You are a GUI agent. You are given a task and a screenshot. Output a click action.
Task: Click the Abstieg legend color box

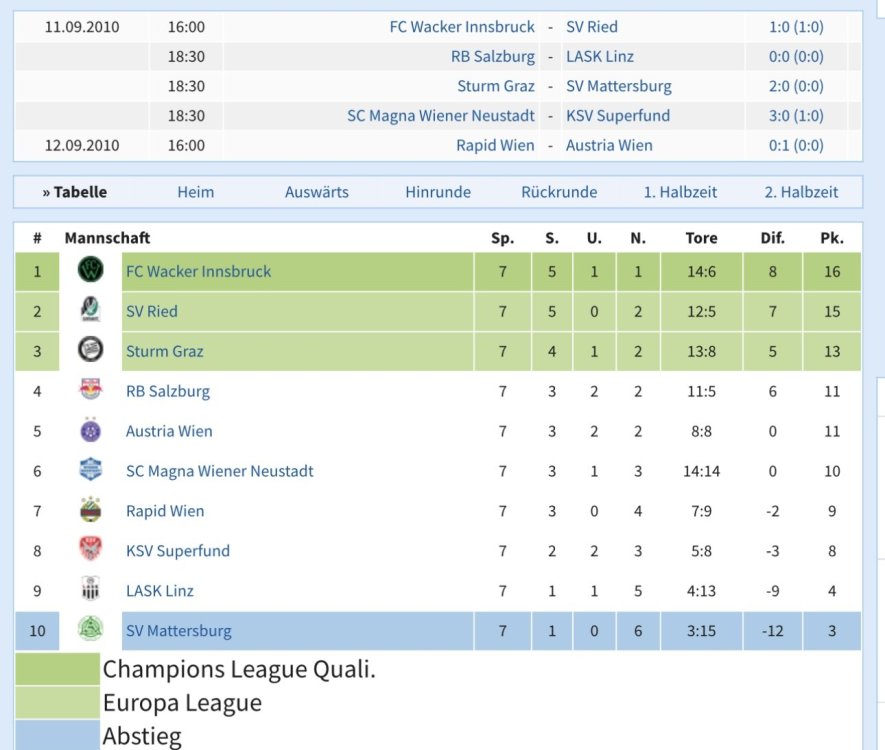click(x=58, y=736)
